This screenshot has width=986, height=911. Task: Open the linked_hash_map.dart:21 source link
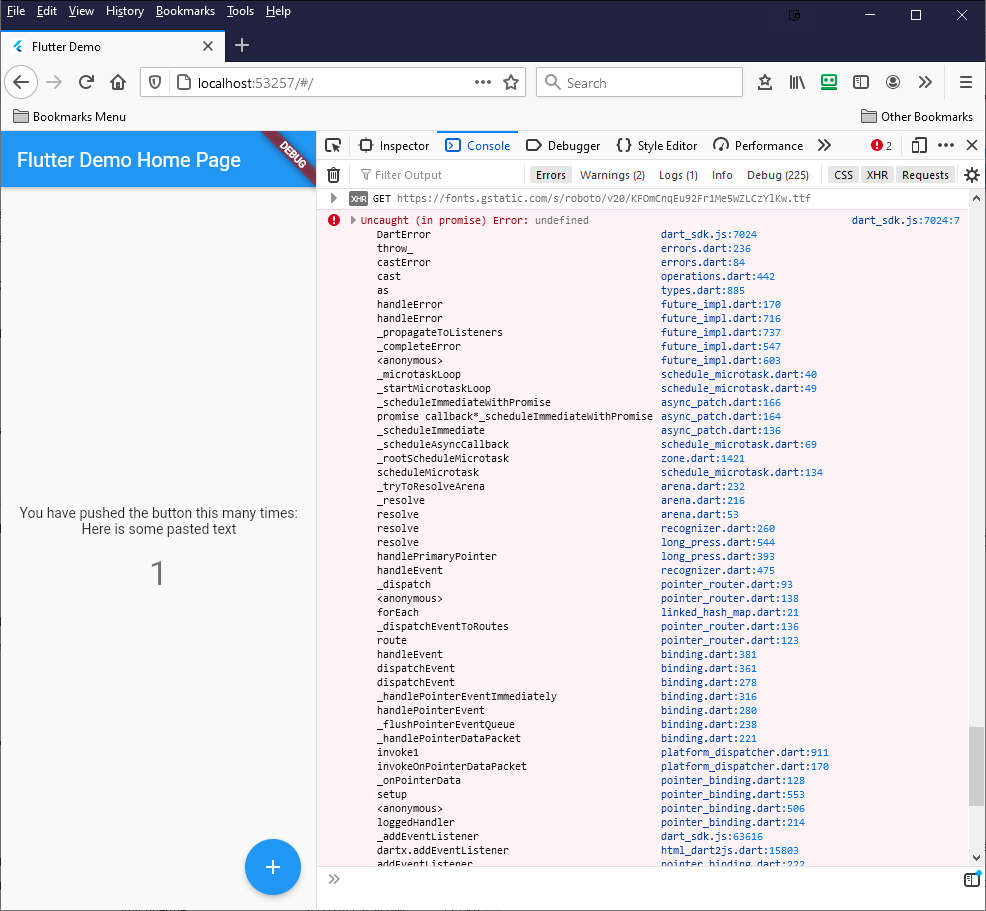[729, 612]
